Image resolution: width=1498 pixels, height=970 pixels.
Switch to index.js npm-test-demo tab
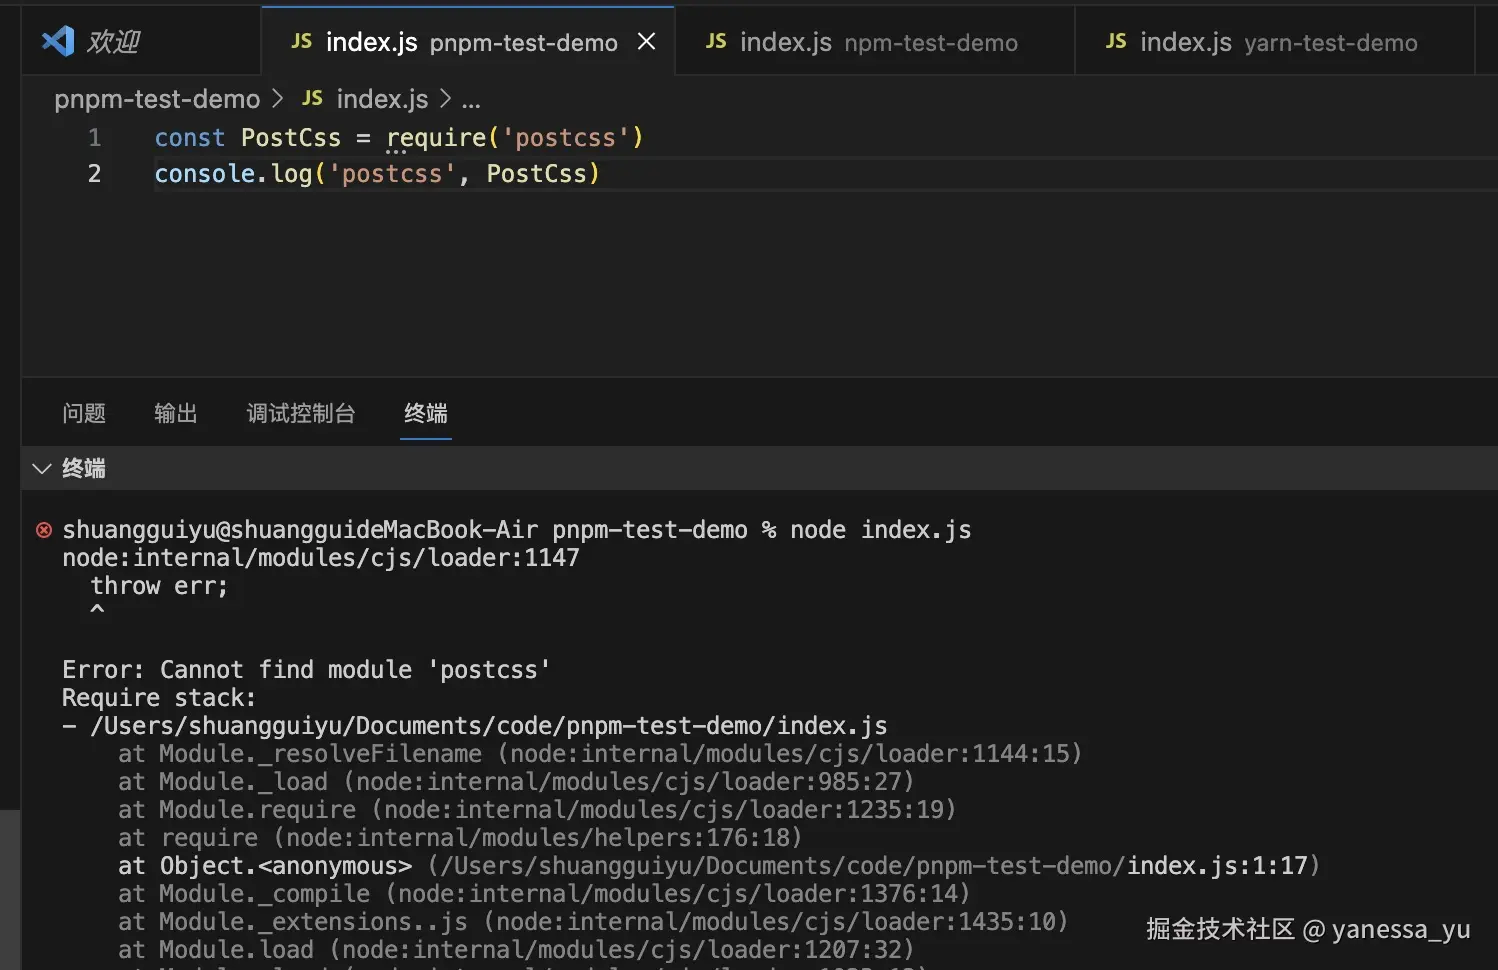pos(875,41)
